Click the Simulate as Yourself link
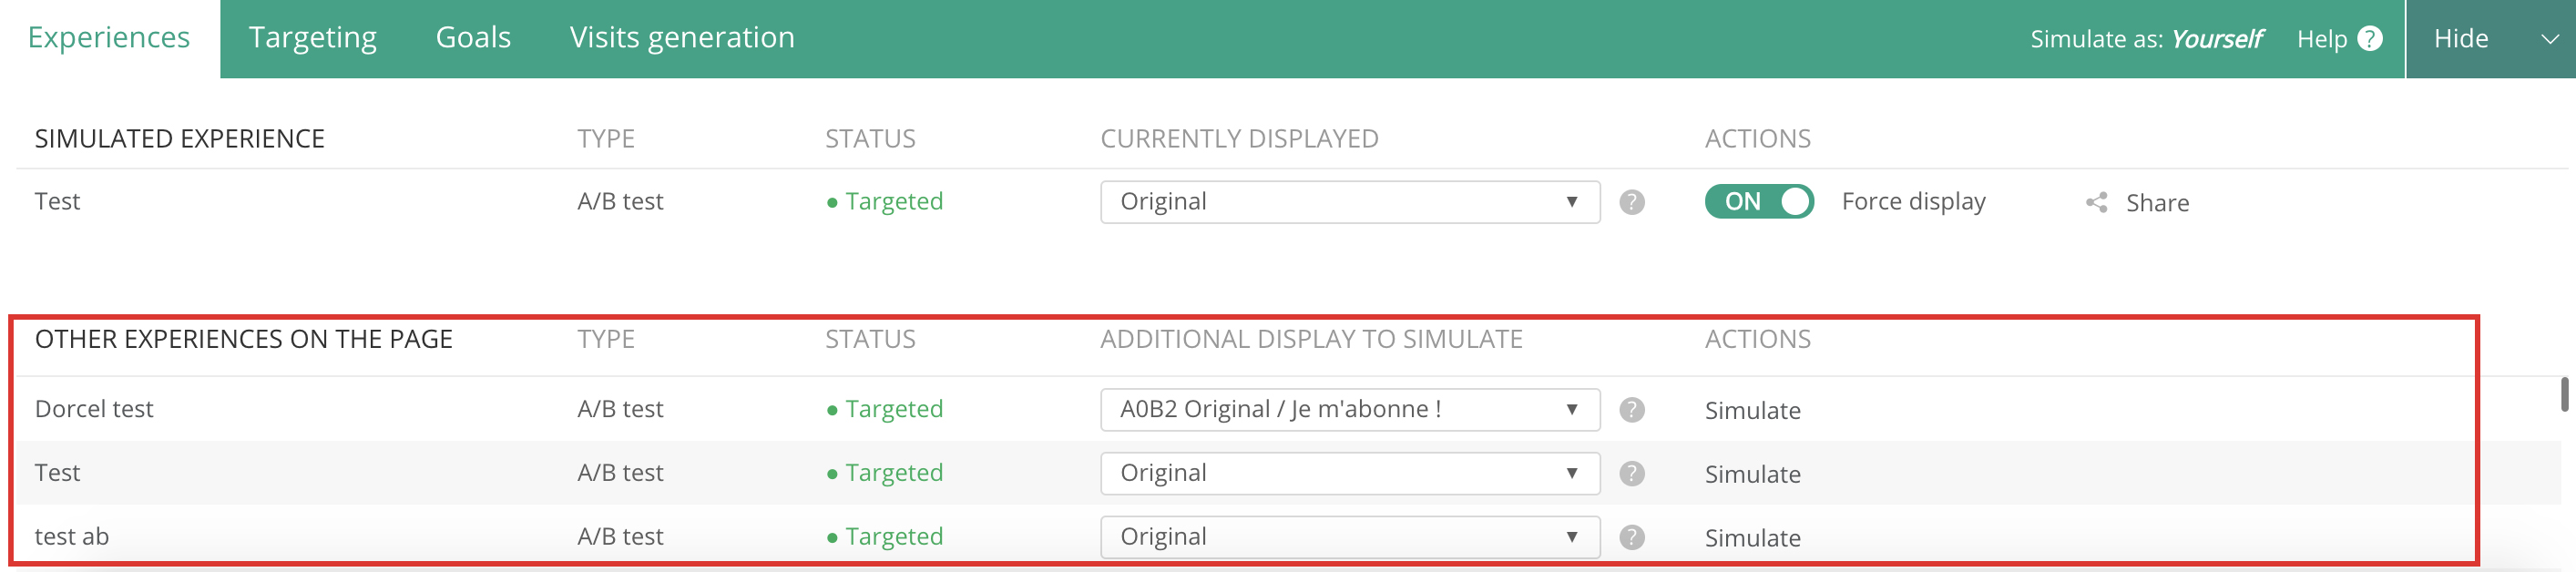Viewport: 2576px width, 572px height. [x=2216, y=39]
